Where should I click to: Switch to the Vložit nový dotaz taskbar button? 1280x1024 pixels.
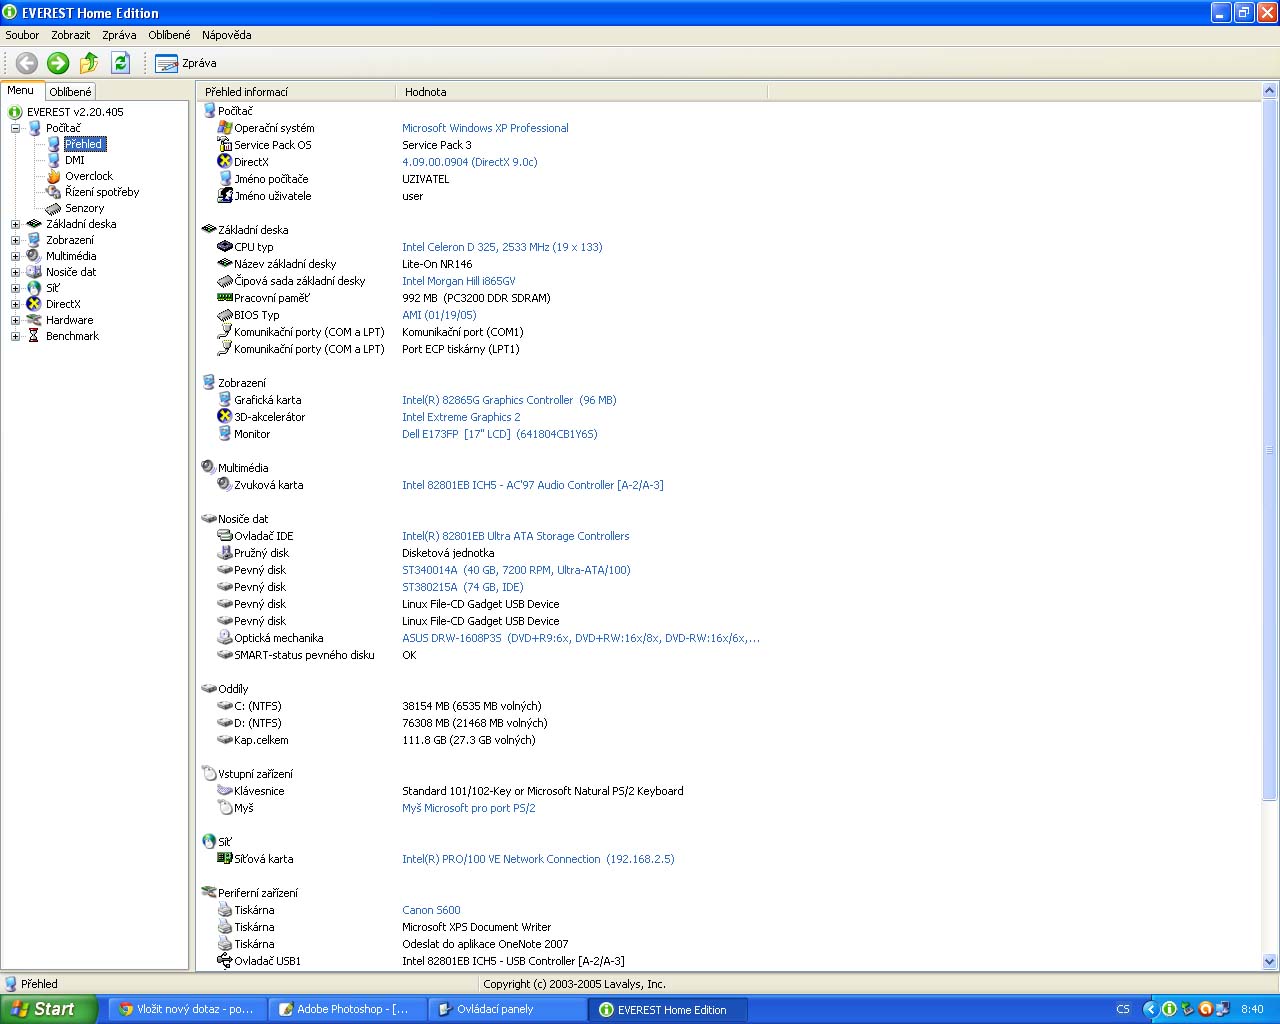pyautogui.click(x=189, y=1009)
